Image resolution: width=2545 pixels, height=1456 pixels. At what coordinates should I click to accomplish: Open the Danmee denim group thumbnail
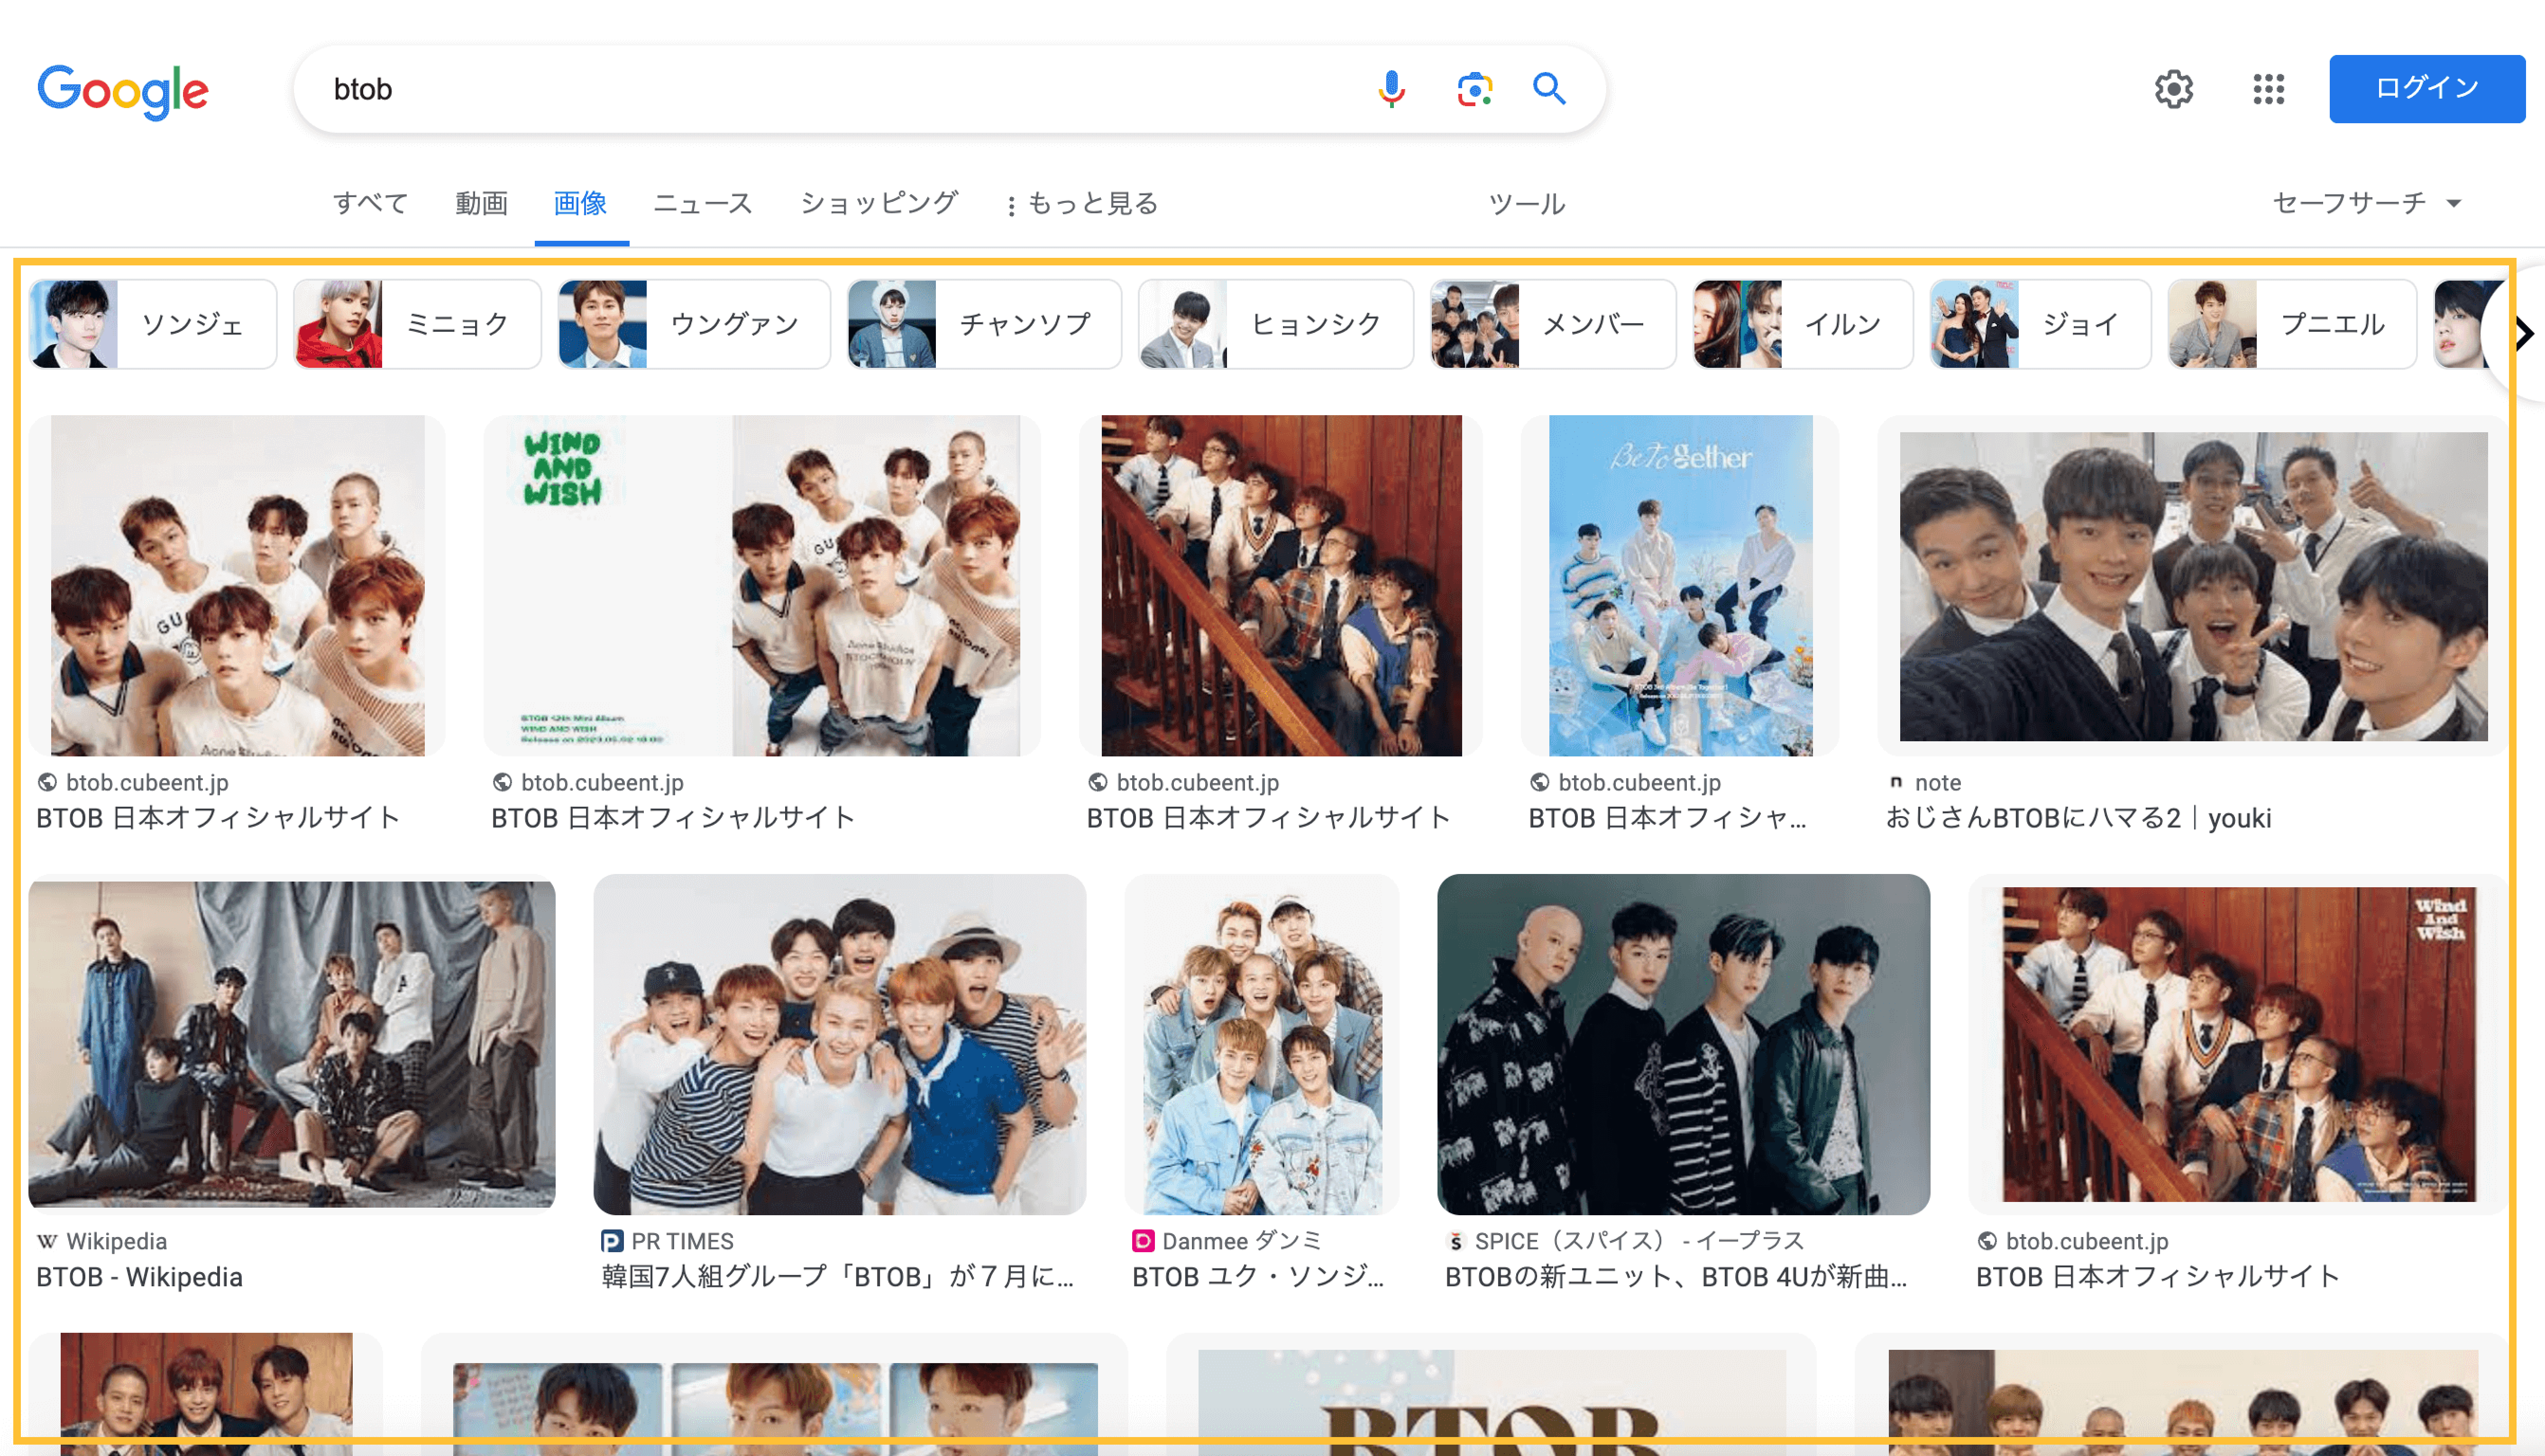pyautogui.click(x=1261, y=1044)
